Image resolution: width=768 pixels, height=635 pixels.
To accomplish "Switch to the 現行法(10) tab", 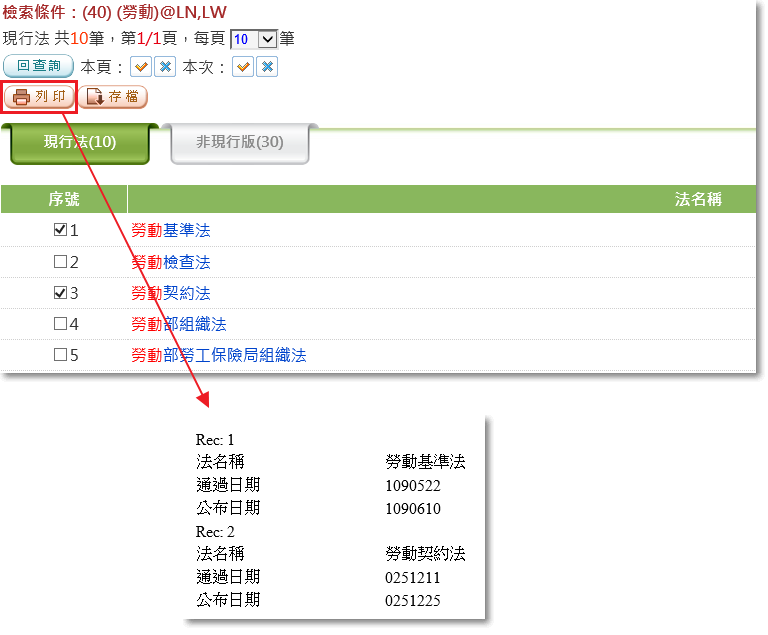I will click(x=80, y=142).
